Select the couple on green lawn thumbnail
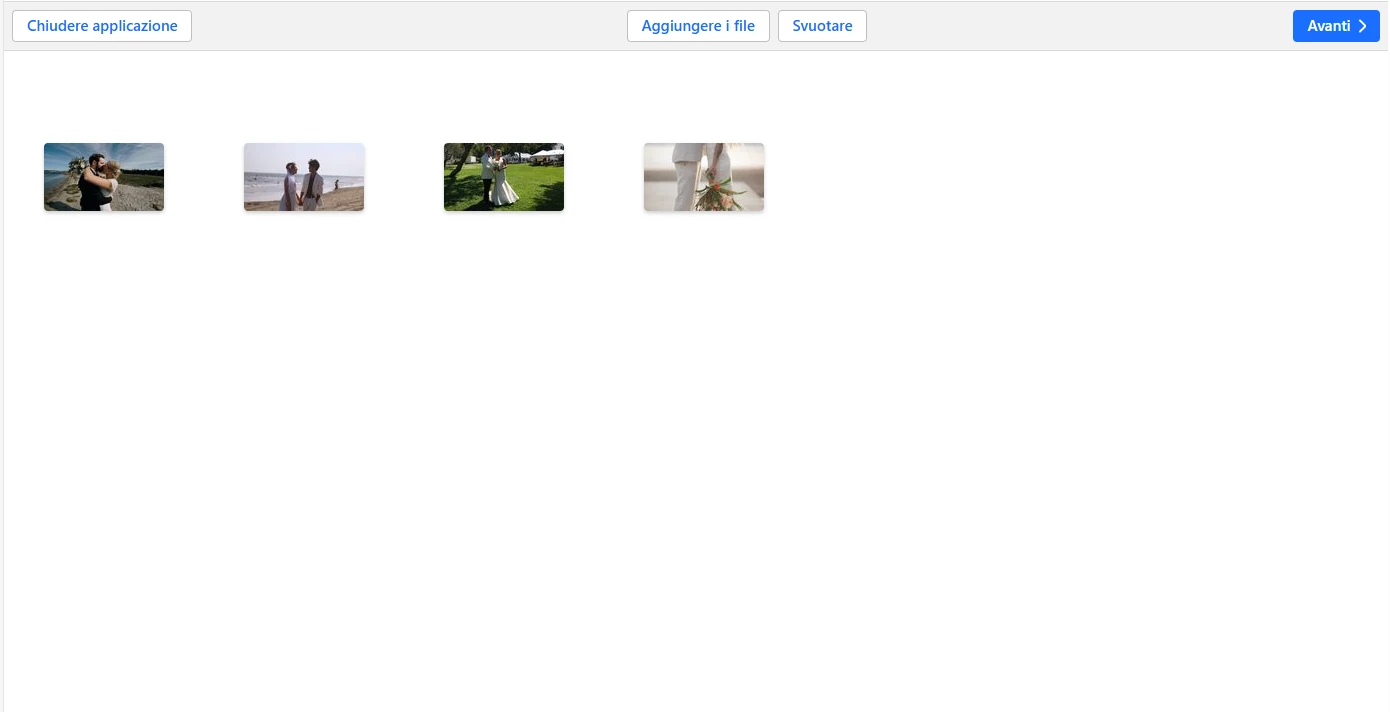The width and height of the screenshot is (1390, 712). pos(504,177)
